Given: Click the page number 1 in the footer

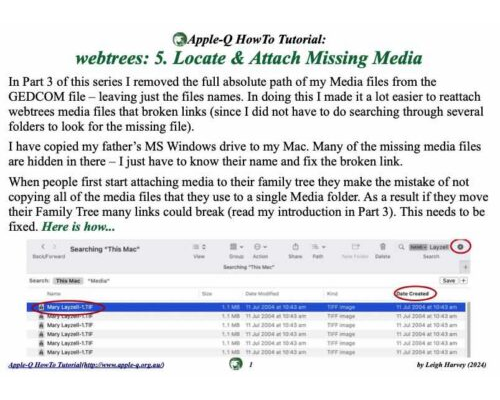Looking at the screenshot, I should point(251,364).
